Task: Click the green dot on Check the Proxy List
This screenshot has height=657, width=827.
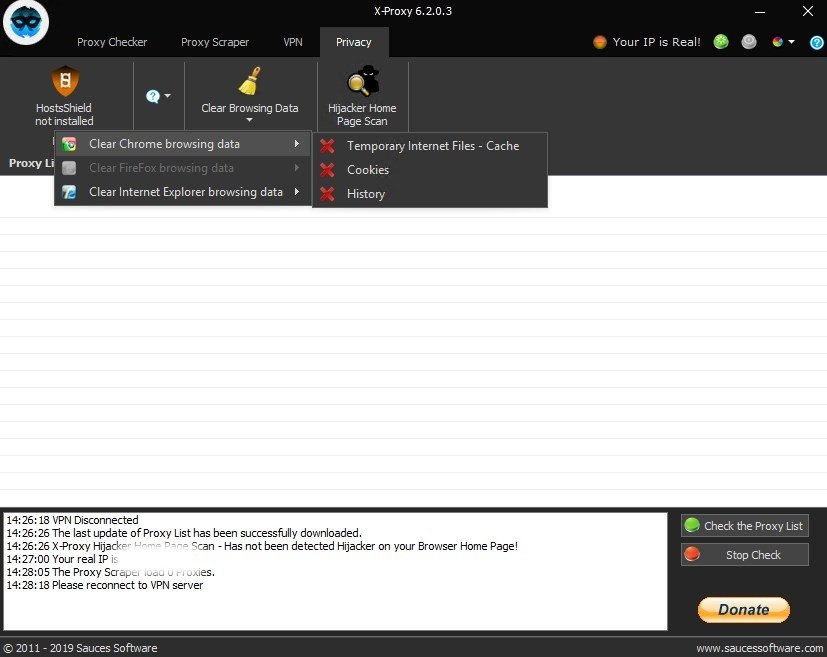Action: coord(691,525)
